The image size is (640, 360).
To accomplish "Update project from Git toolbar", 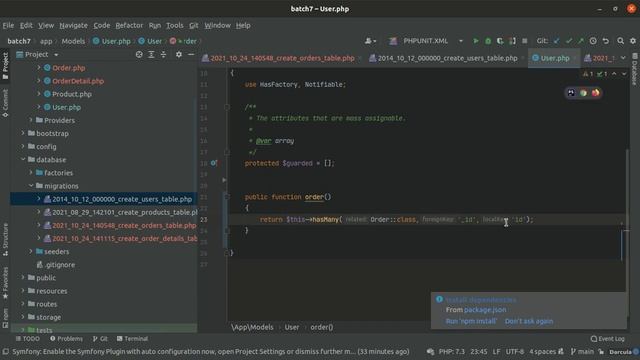I will (556, 41).
